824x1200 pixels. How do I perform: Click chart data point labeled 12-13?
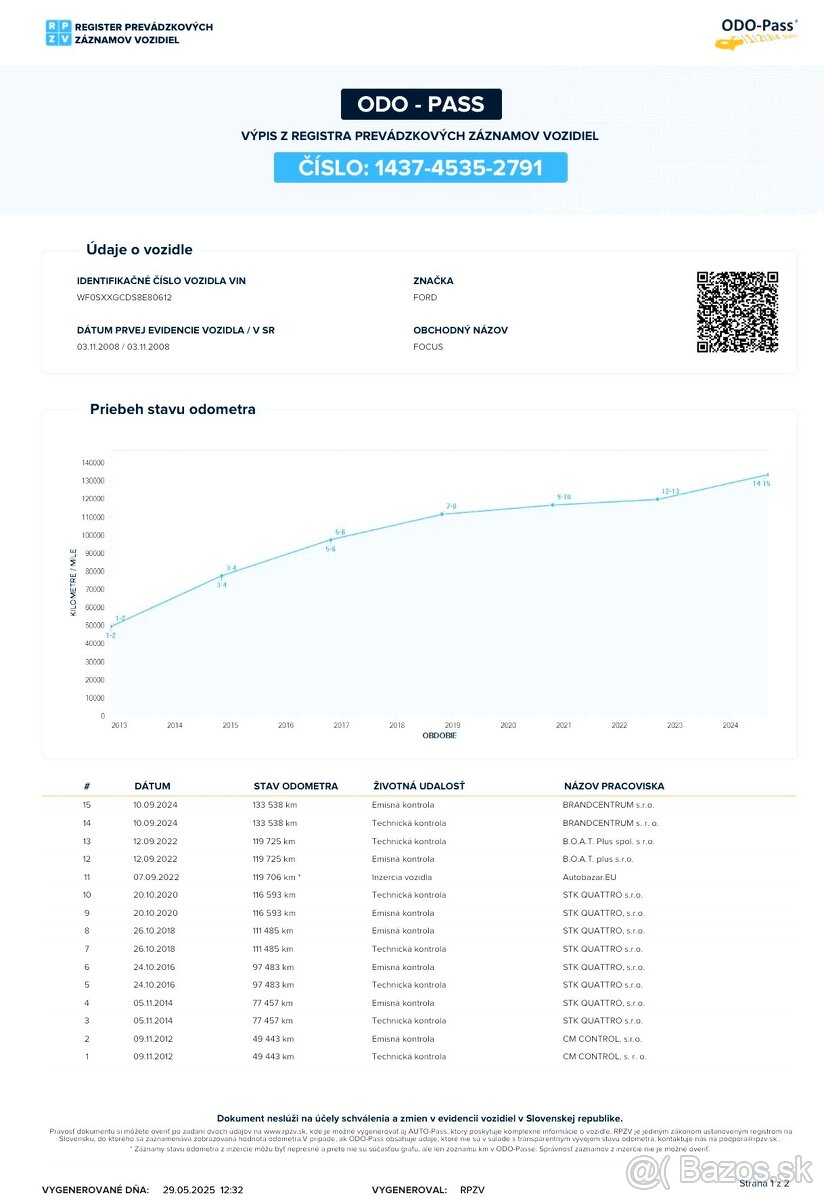coord(657,499)
